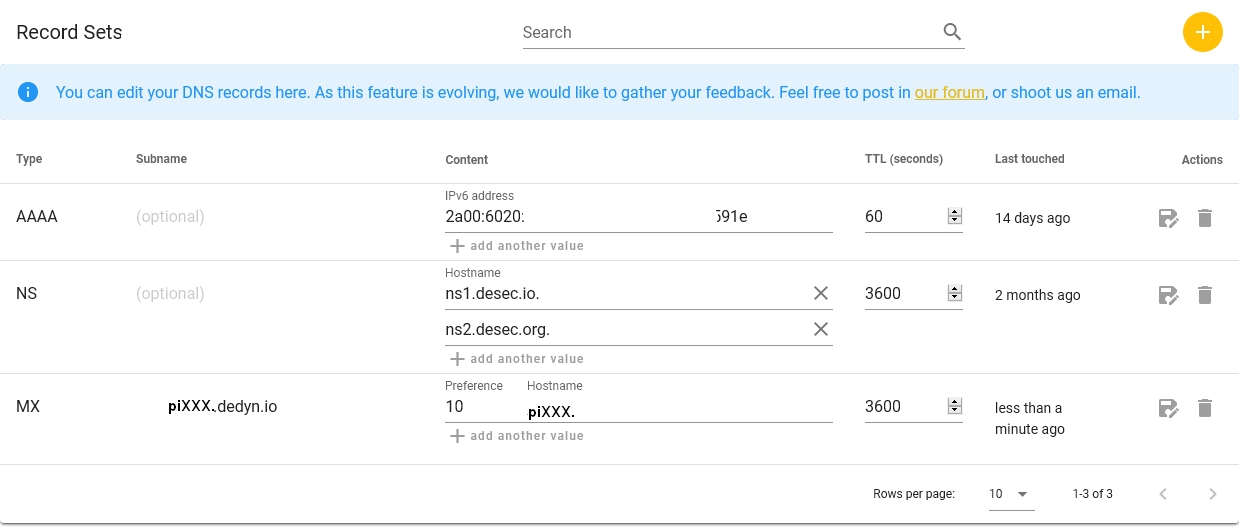Click the '1-3 of 3' pagination text
The width and height of the screenshot is (1239, 527).
1092,494
